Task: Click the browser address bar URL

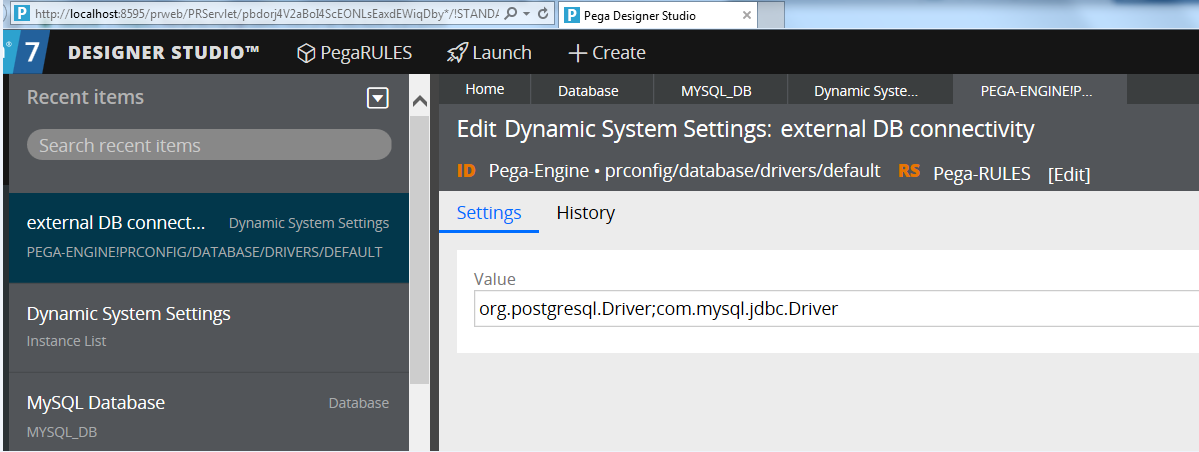Action: [x=267, y=14]
